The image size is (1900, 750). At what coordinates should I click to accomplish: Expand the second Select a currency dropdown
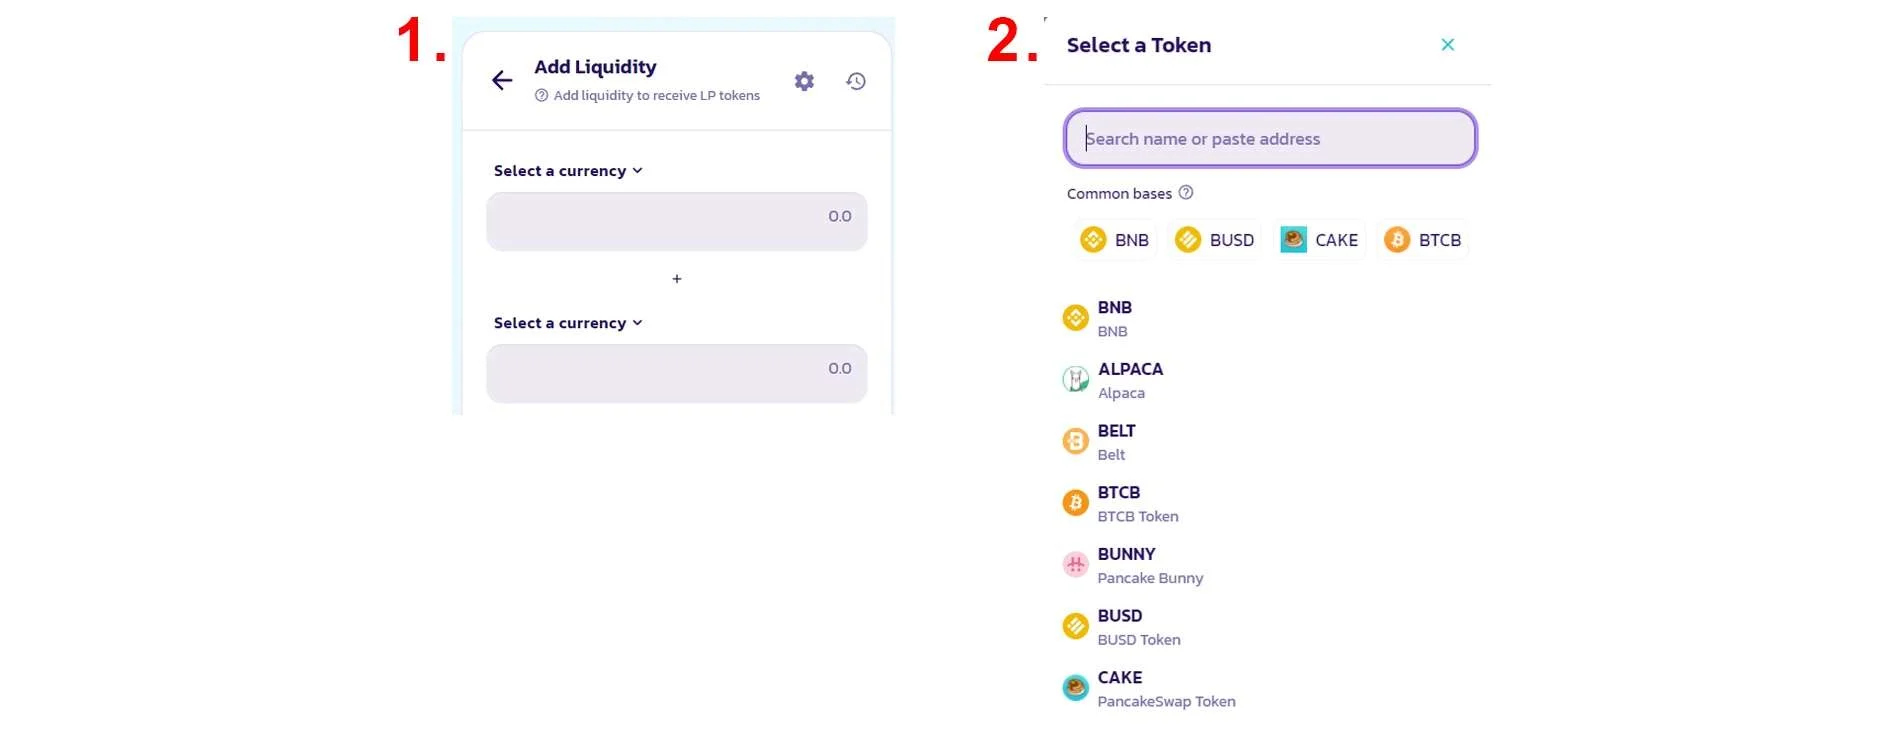click(568, 323)
